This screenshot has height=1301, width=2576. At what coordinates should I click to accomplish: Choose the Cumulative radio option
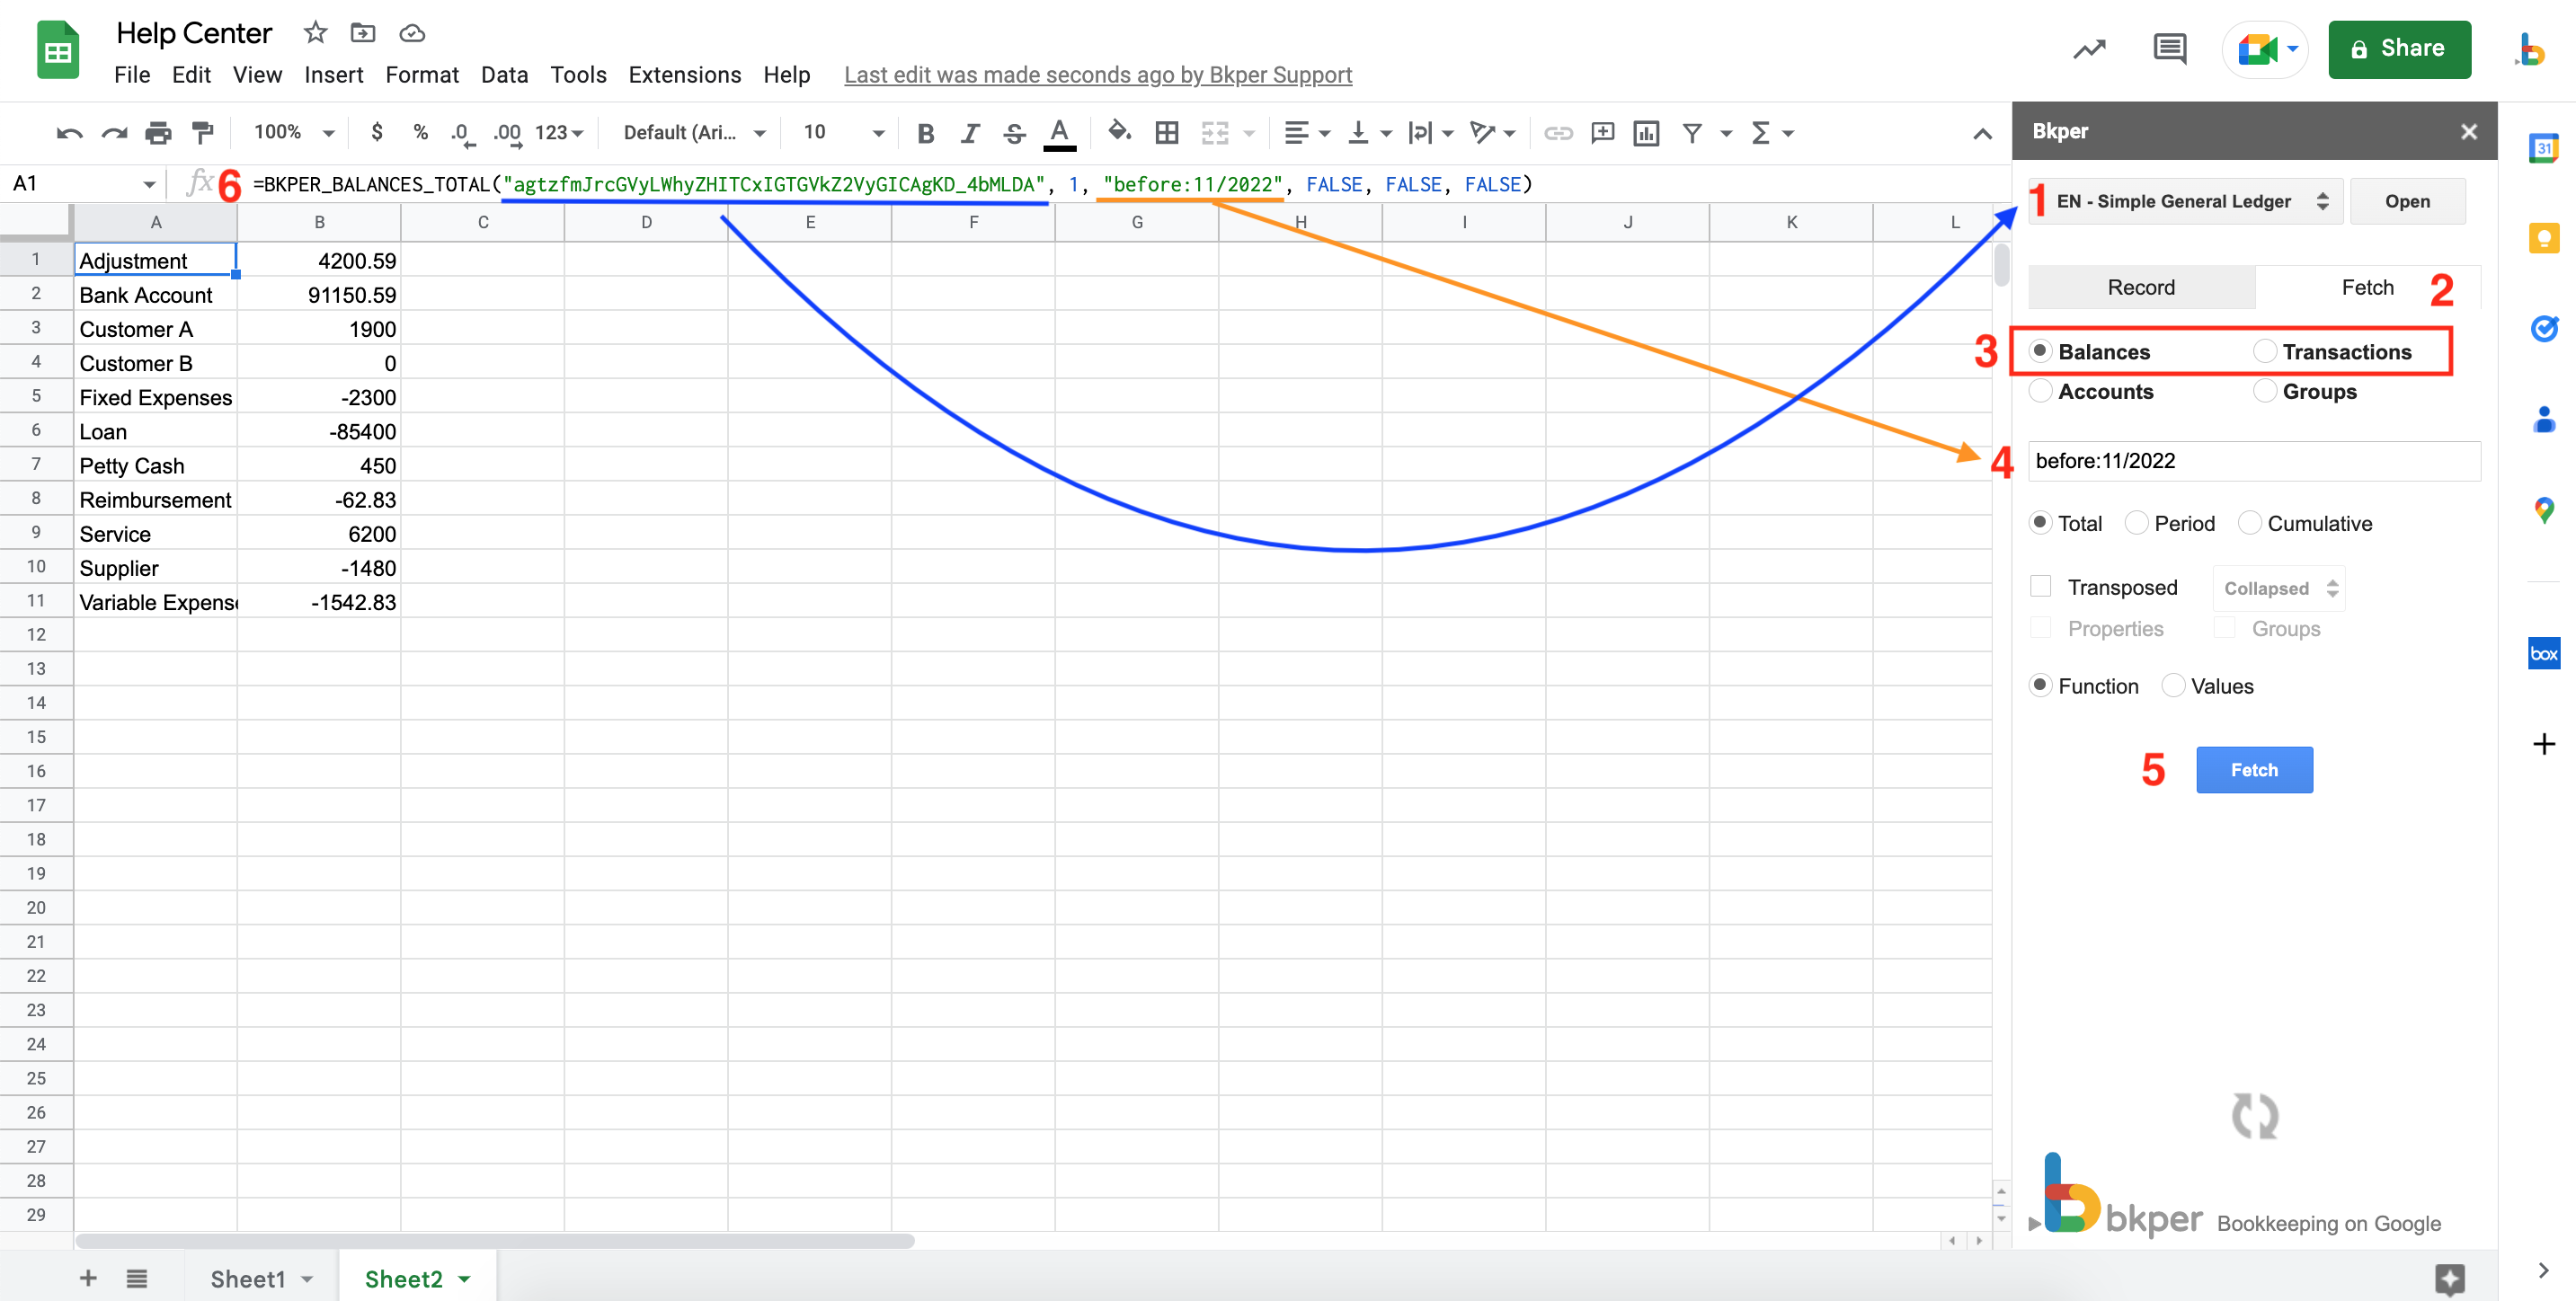(x=2250, y=523)
